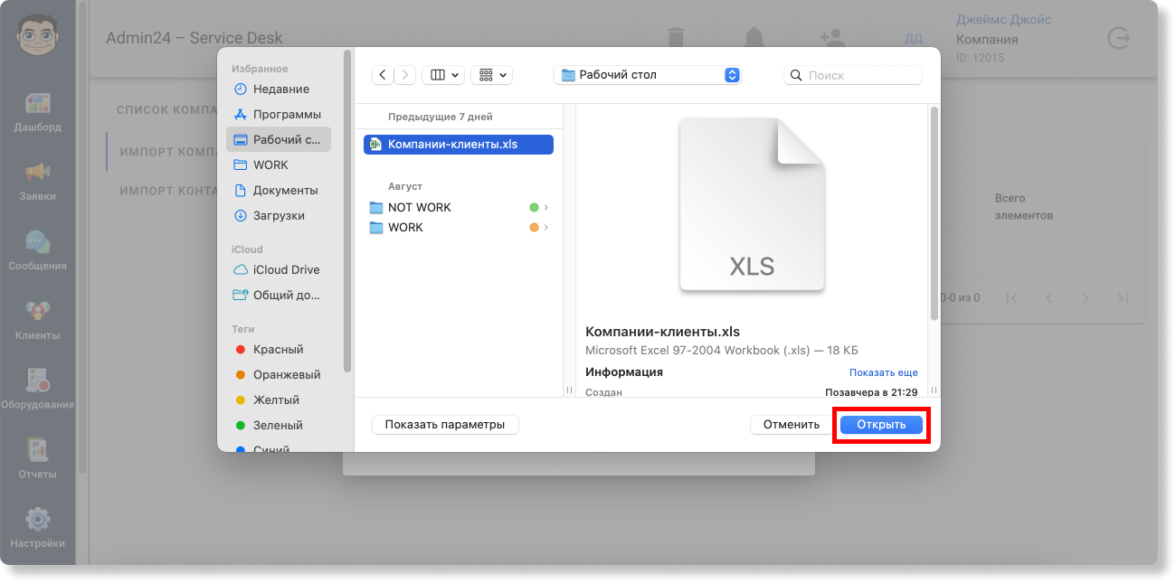Go forward in file dialog navigation
1176x583 pixels.
click(405, 75)
